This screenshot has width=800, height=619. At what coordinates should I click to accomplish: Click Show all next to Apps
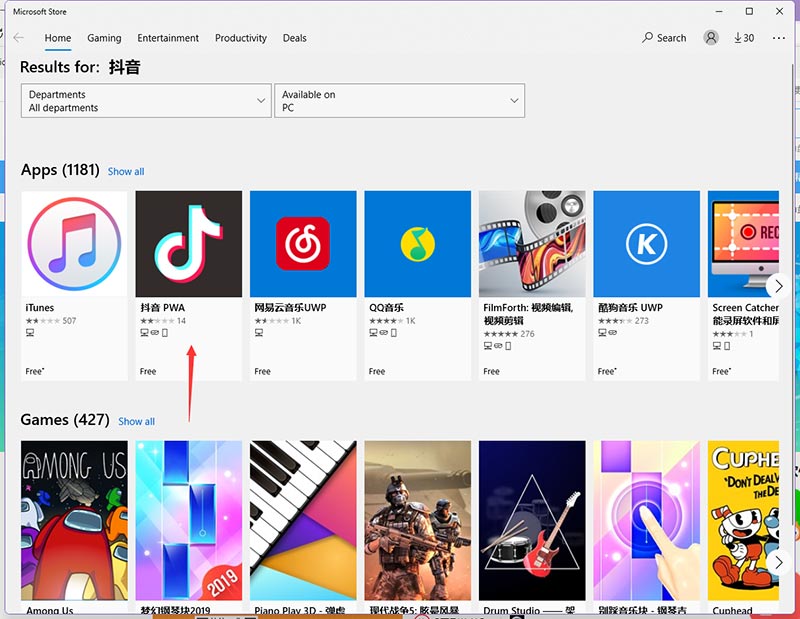125,171
